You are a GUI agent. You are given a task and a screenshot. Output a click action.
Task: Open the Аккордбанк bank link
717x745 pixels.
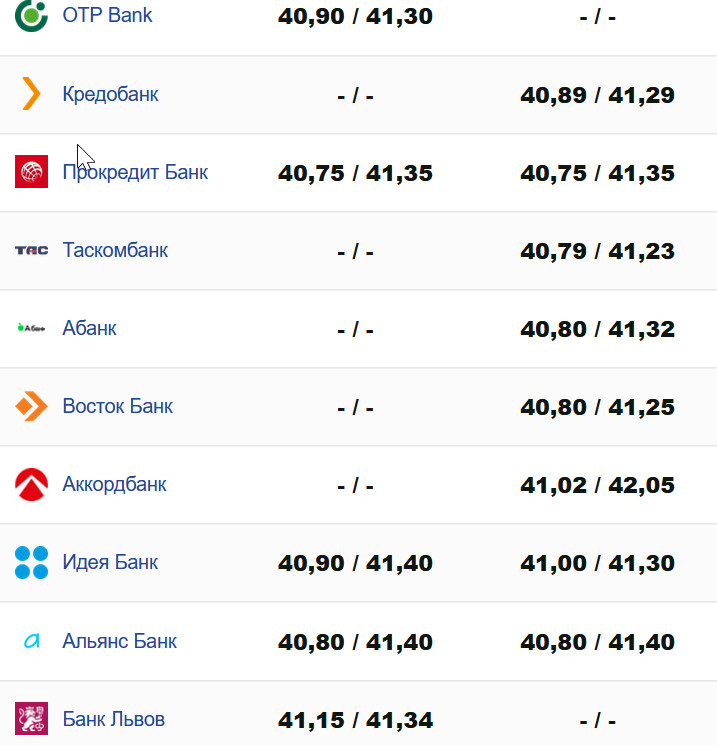coord(114,484)
